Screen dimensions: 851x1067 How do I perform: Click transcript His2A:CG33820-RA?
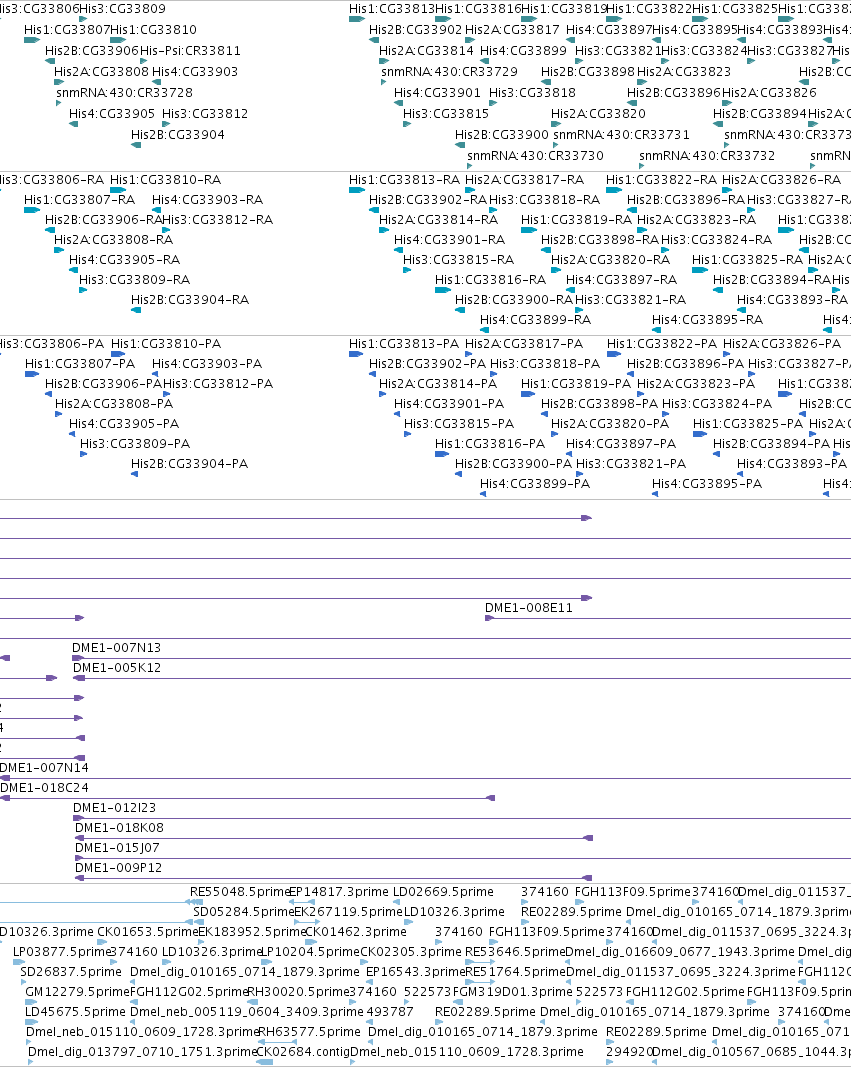(x=610, y=260)
